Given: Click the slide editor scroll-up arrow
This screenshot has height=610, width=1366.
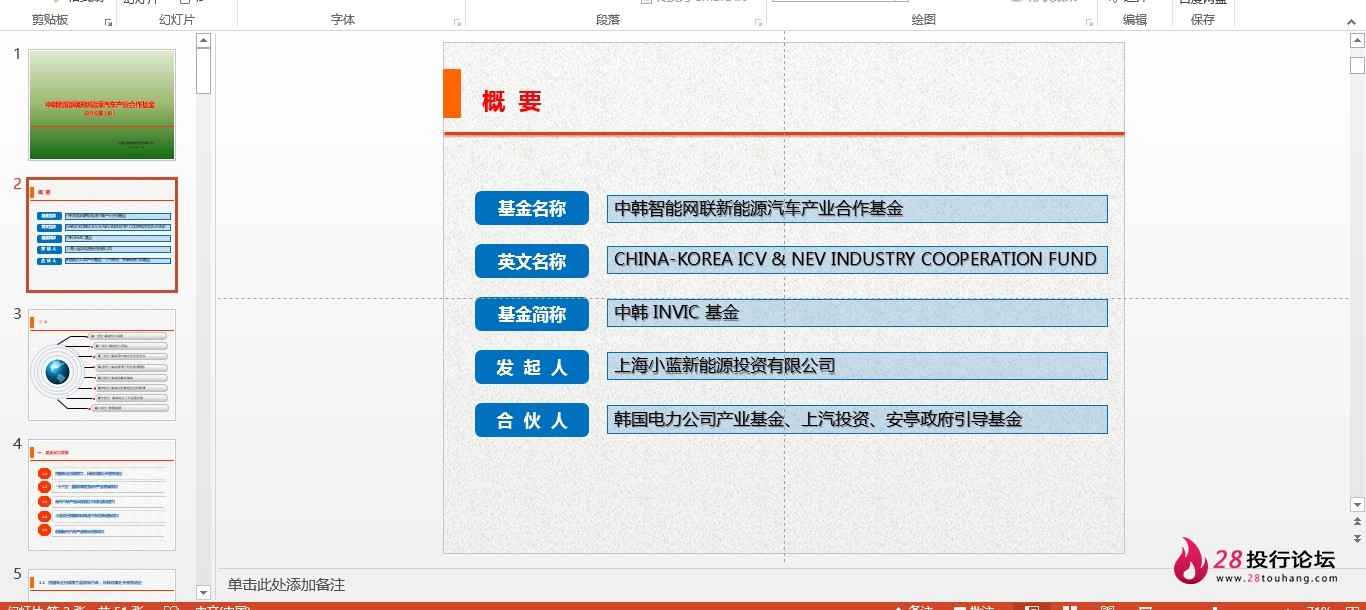Looking at the screenshot, I should [1357, 42].
